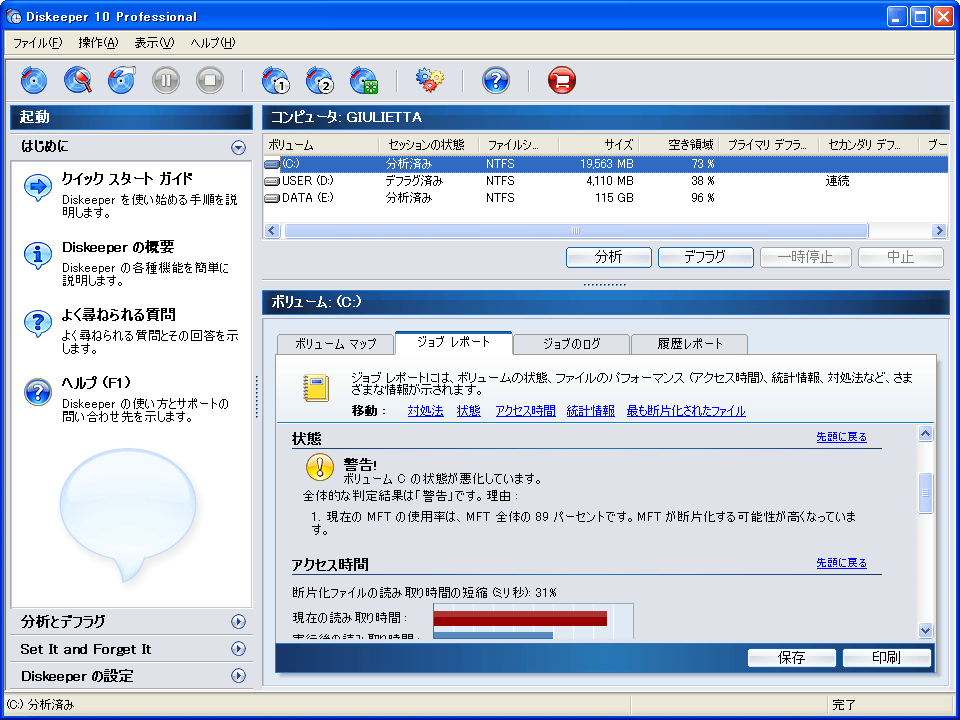
Task: Switch to the ボリューム マップ tab
Action: coord(335,344)
